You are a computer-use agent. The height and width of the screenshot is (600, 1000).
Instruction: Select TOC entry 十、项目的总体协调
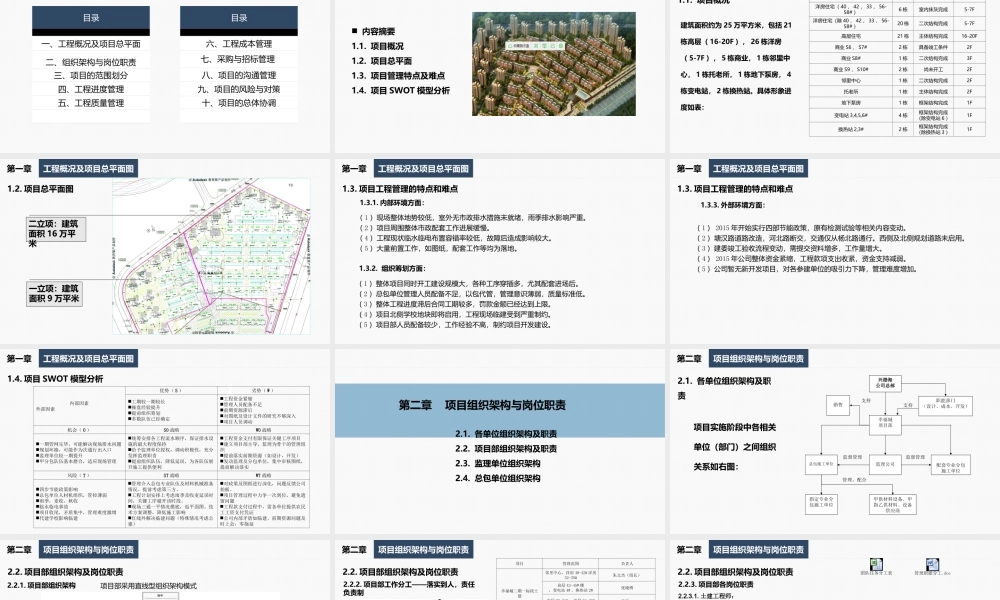(237, 102)
